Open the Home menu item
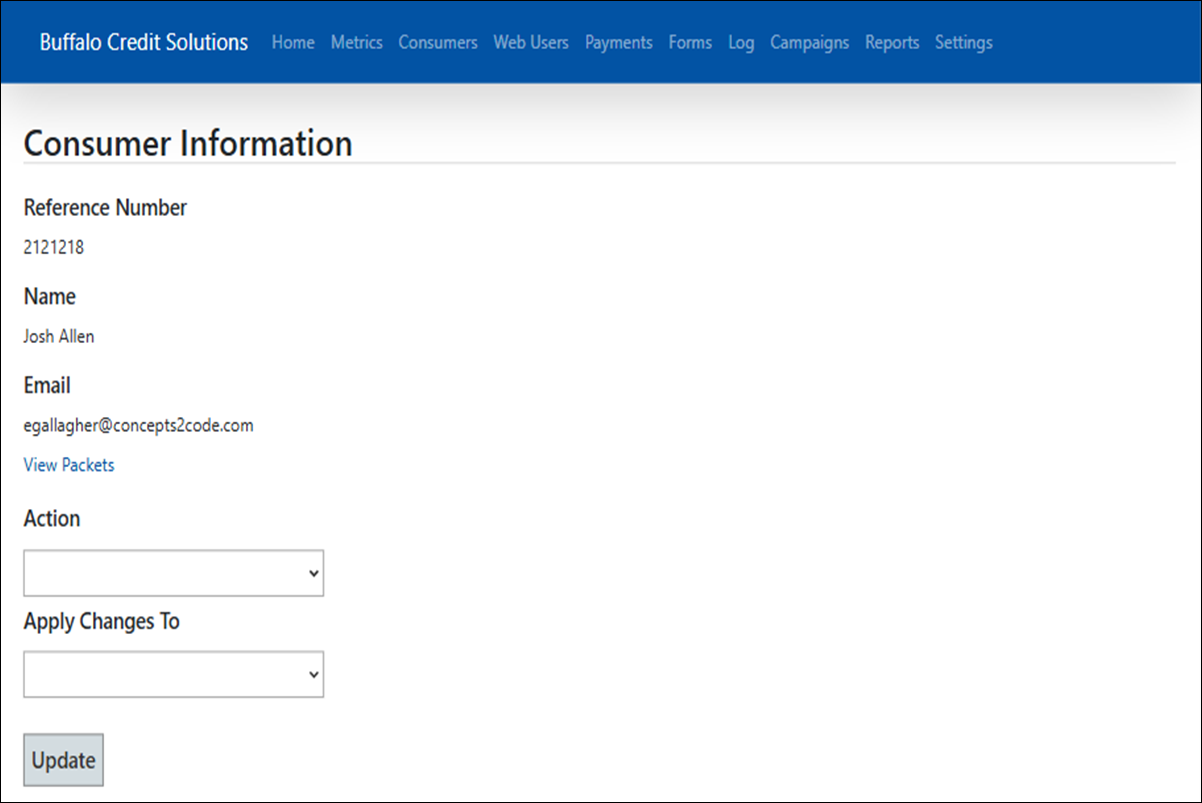 pyautogui.click(x=293, y=43)
